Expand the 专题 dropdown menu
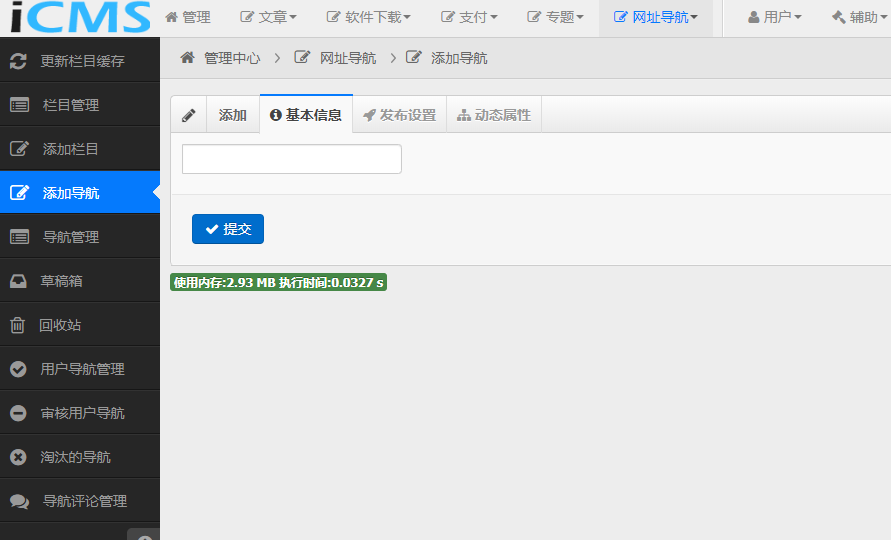This screenshot has height=540, width=891. [x=555, y=18]
